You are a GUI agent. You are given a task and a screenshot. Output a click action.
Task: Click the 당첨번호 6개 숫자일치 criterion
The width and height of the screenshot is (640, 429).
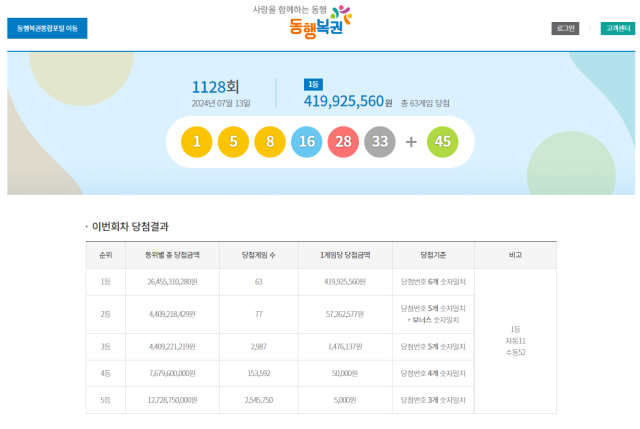point(433,282)
